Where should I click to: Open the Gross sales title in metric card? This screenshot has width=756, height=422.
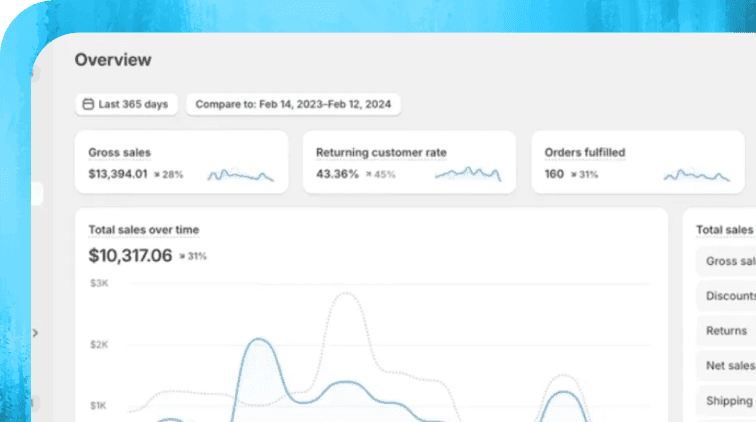tap(120, 153)
